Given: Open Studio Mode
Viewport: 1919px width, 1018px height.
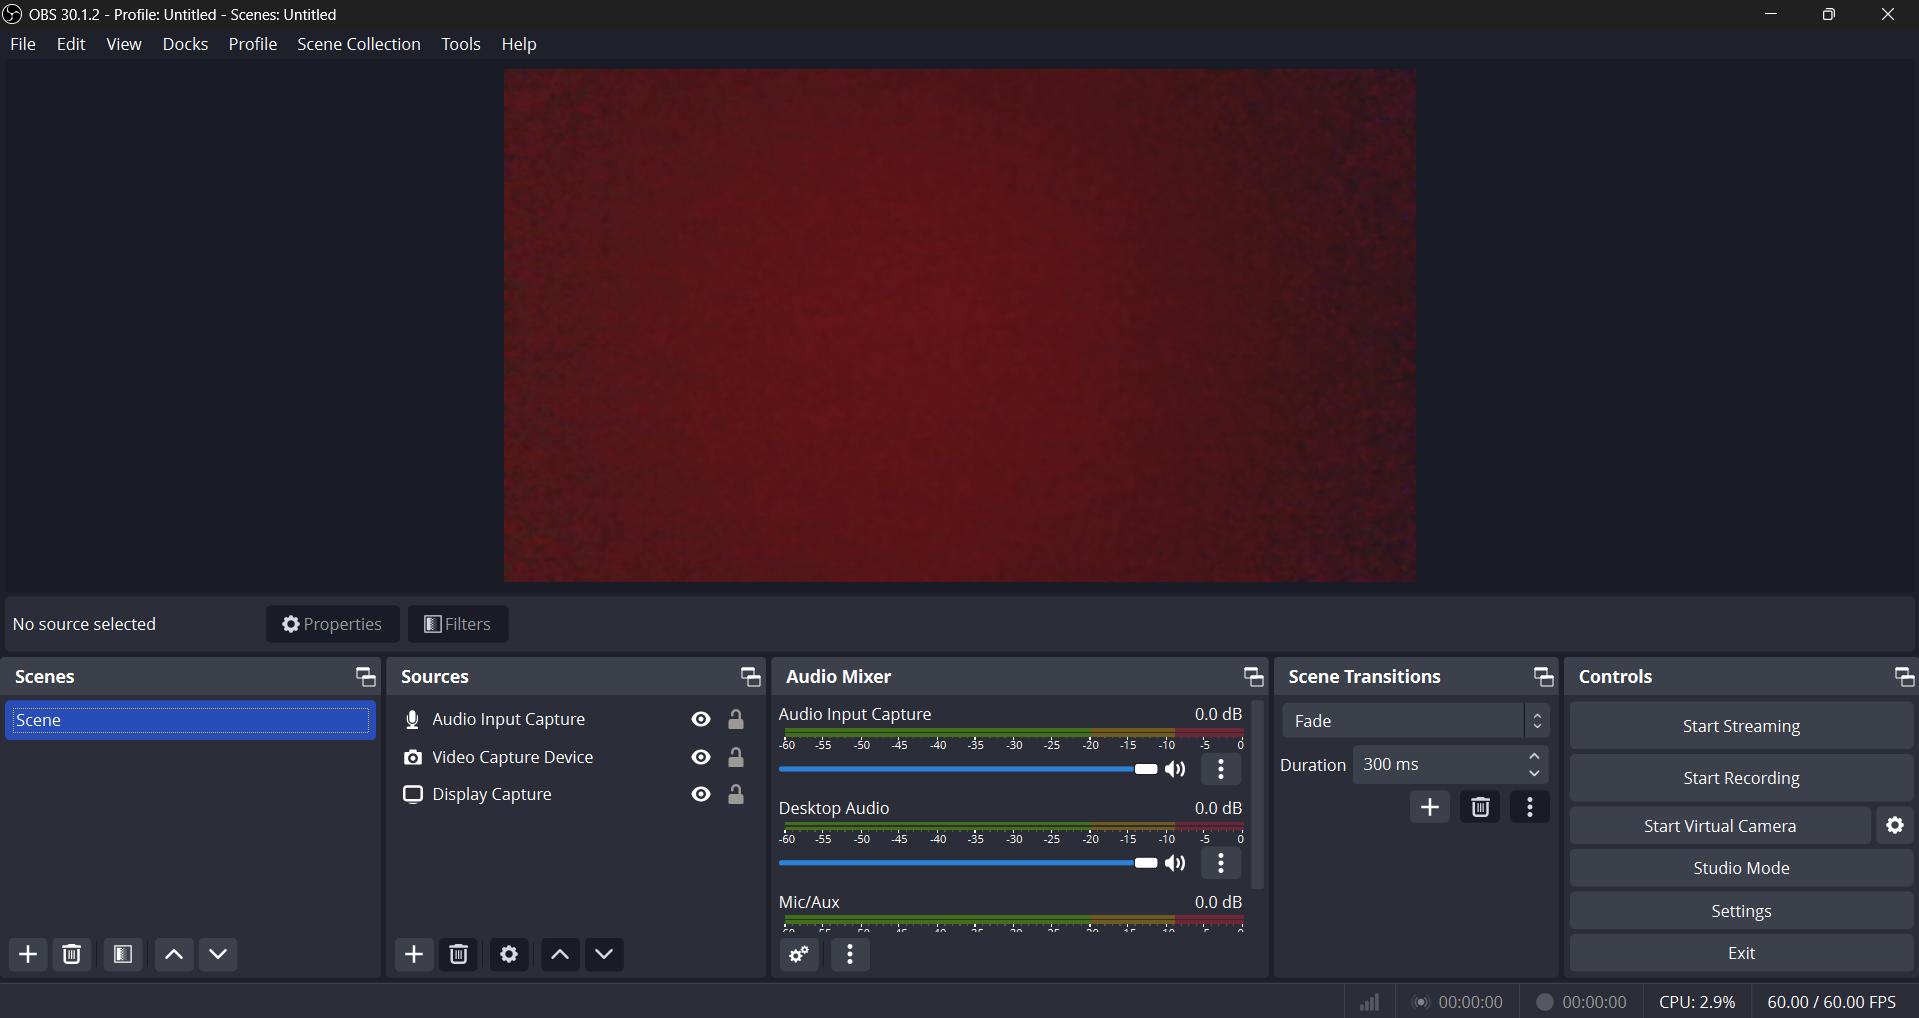Looking at the screenshot, I should (x=1740, y=868).
